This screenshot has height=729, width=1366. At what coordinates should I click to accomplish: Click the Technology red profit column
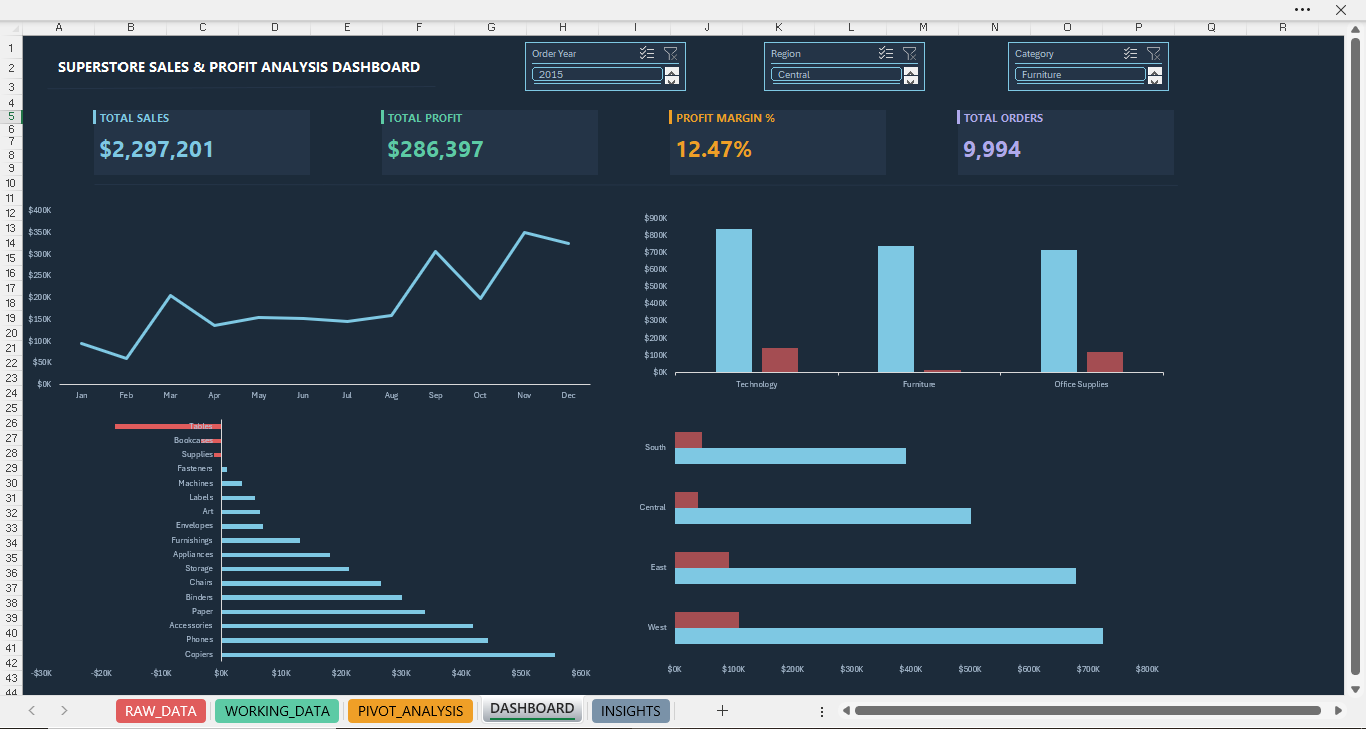click(780, 360)
